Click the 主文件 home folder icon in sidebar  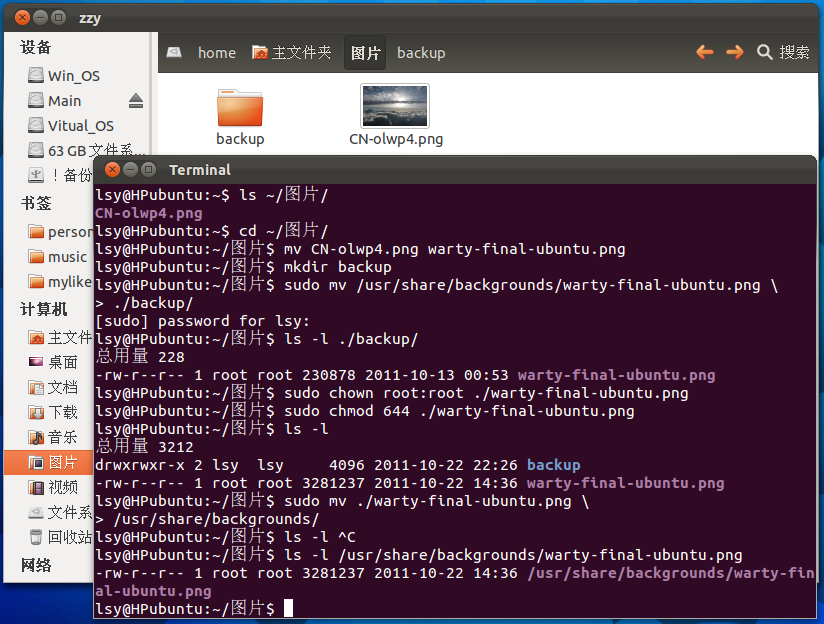36,337
